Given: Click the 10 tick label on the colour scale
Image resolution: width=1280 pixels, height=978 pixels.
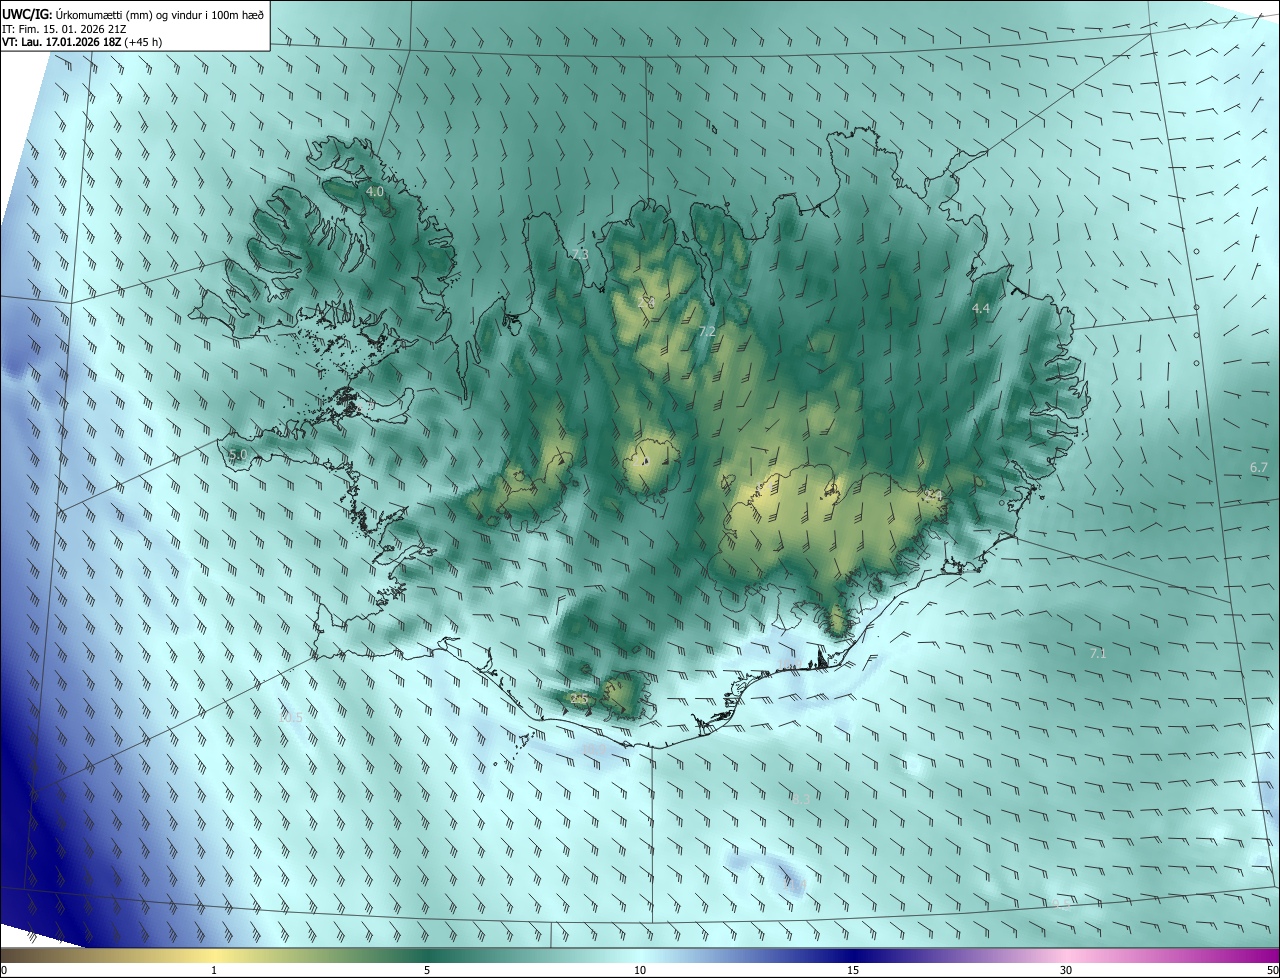Looking at the screenshot, I should (640, 970).
